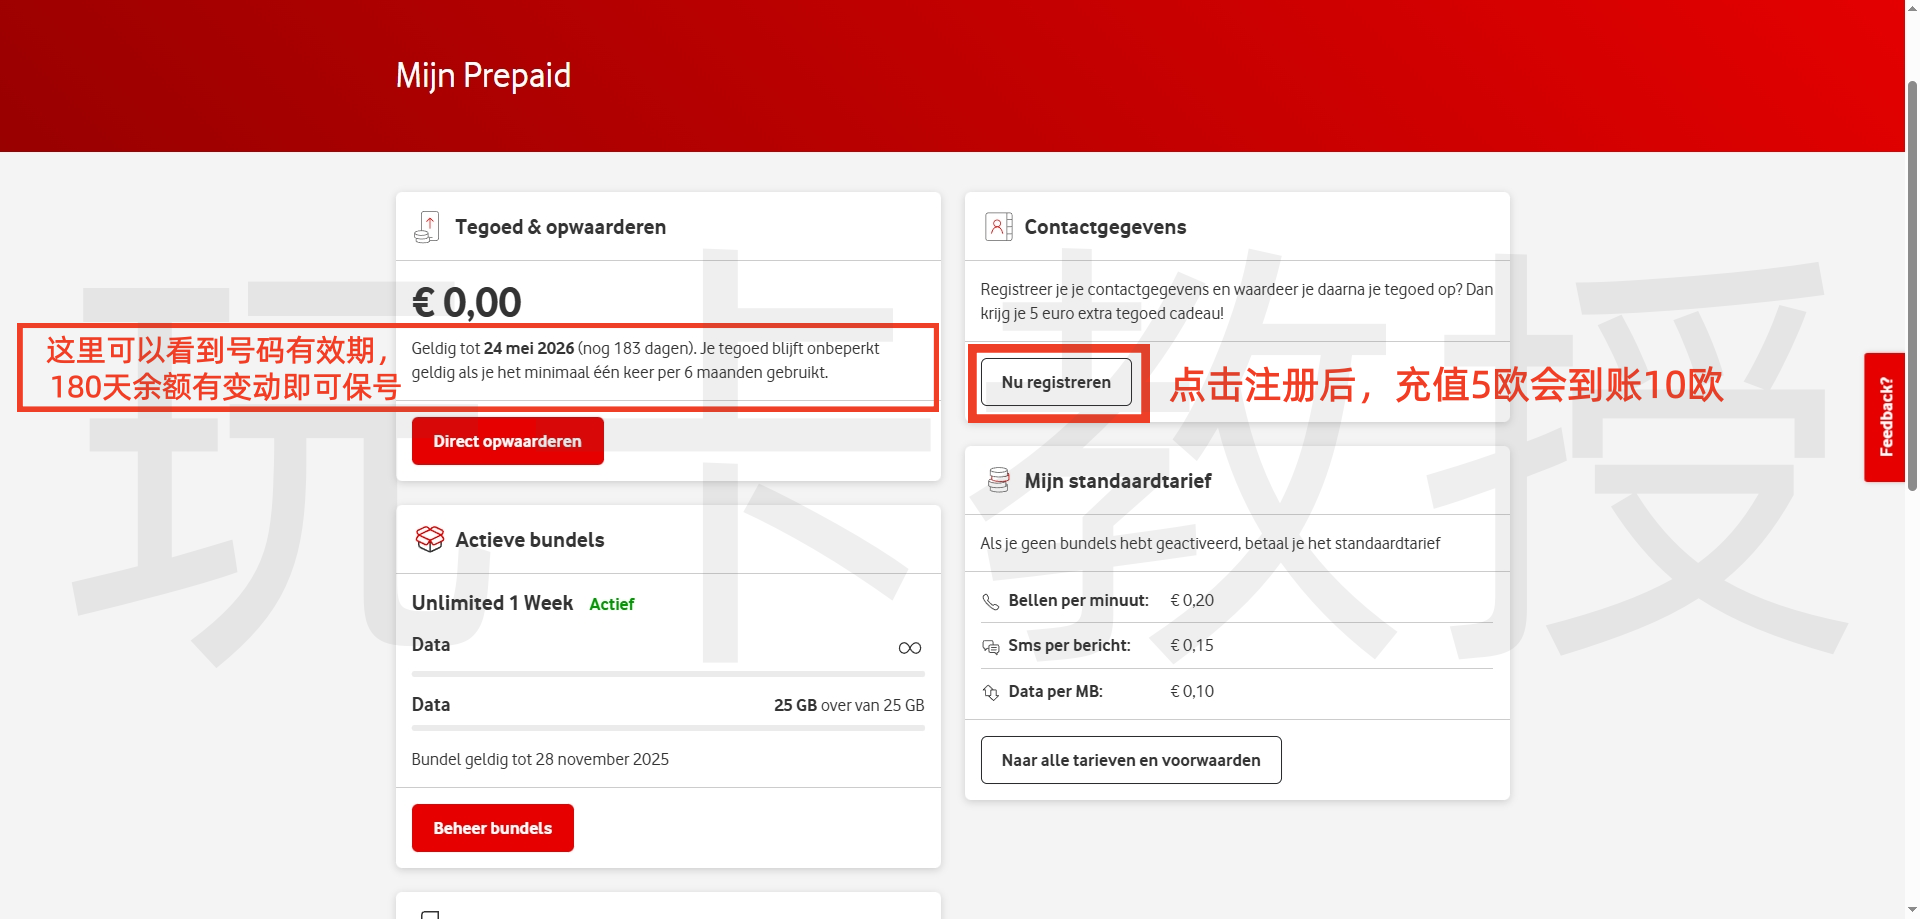Click the Contactgegevens contact card icon

(997, 226)
